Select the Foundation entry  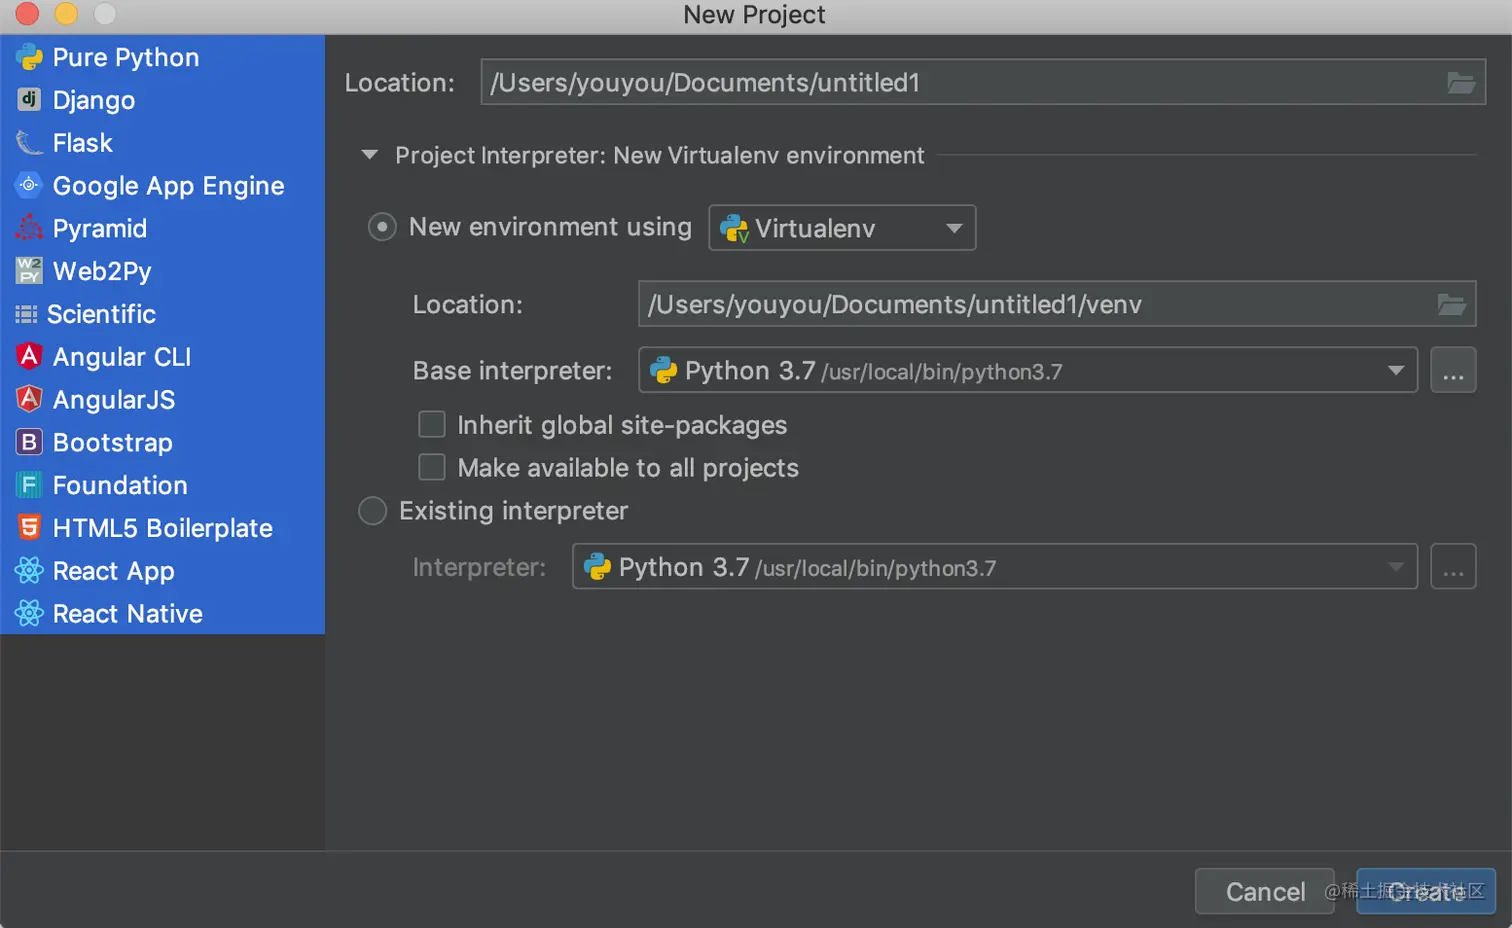pyautogui.click(x=163, y=485)
